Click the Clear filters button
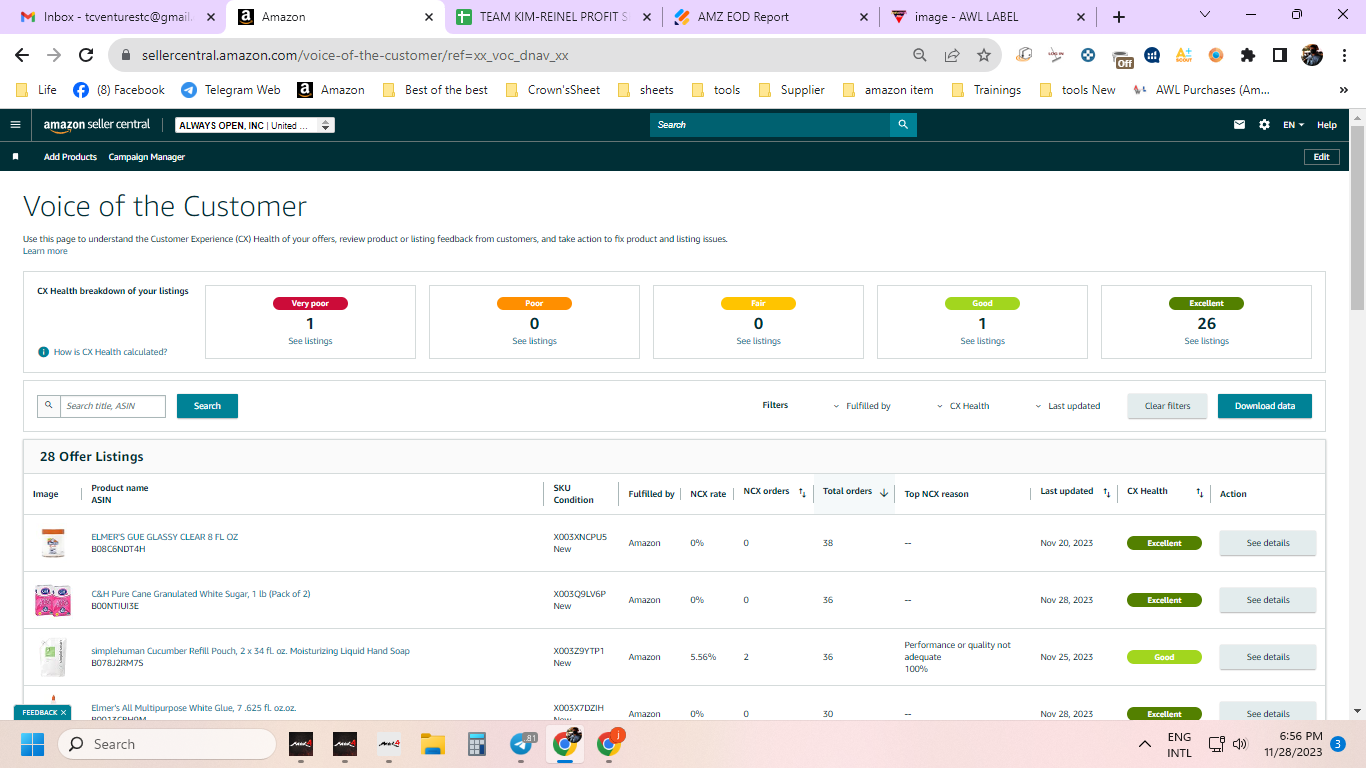Image resolution: width=1366 pixels, height=768 pixels. point(1167,406)
